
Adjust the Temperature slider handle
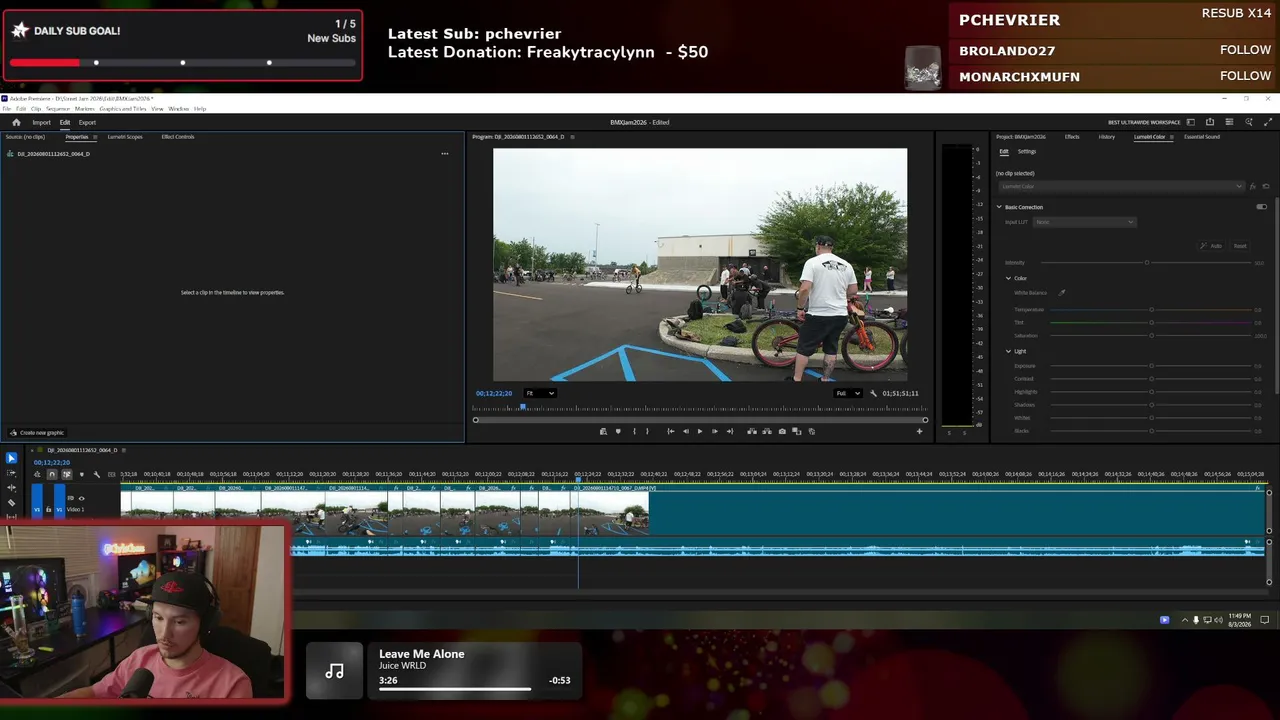1151,310
